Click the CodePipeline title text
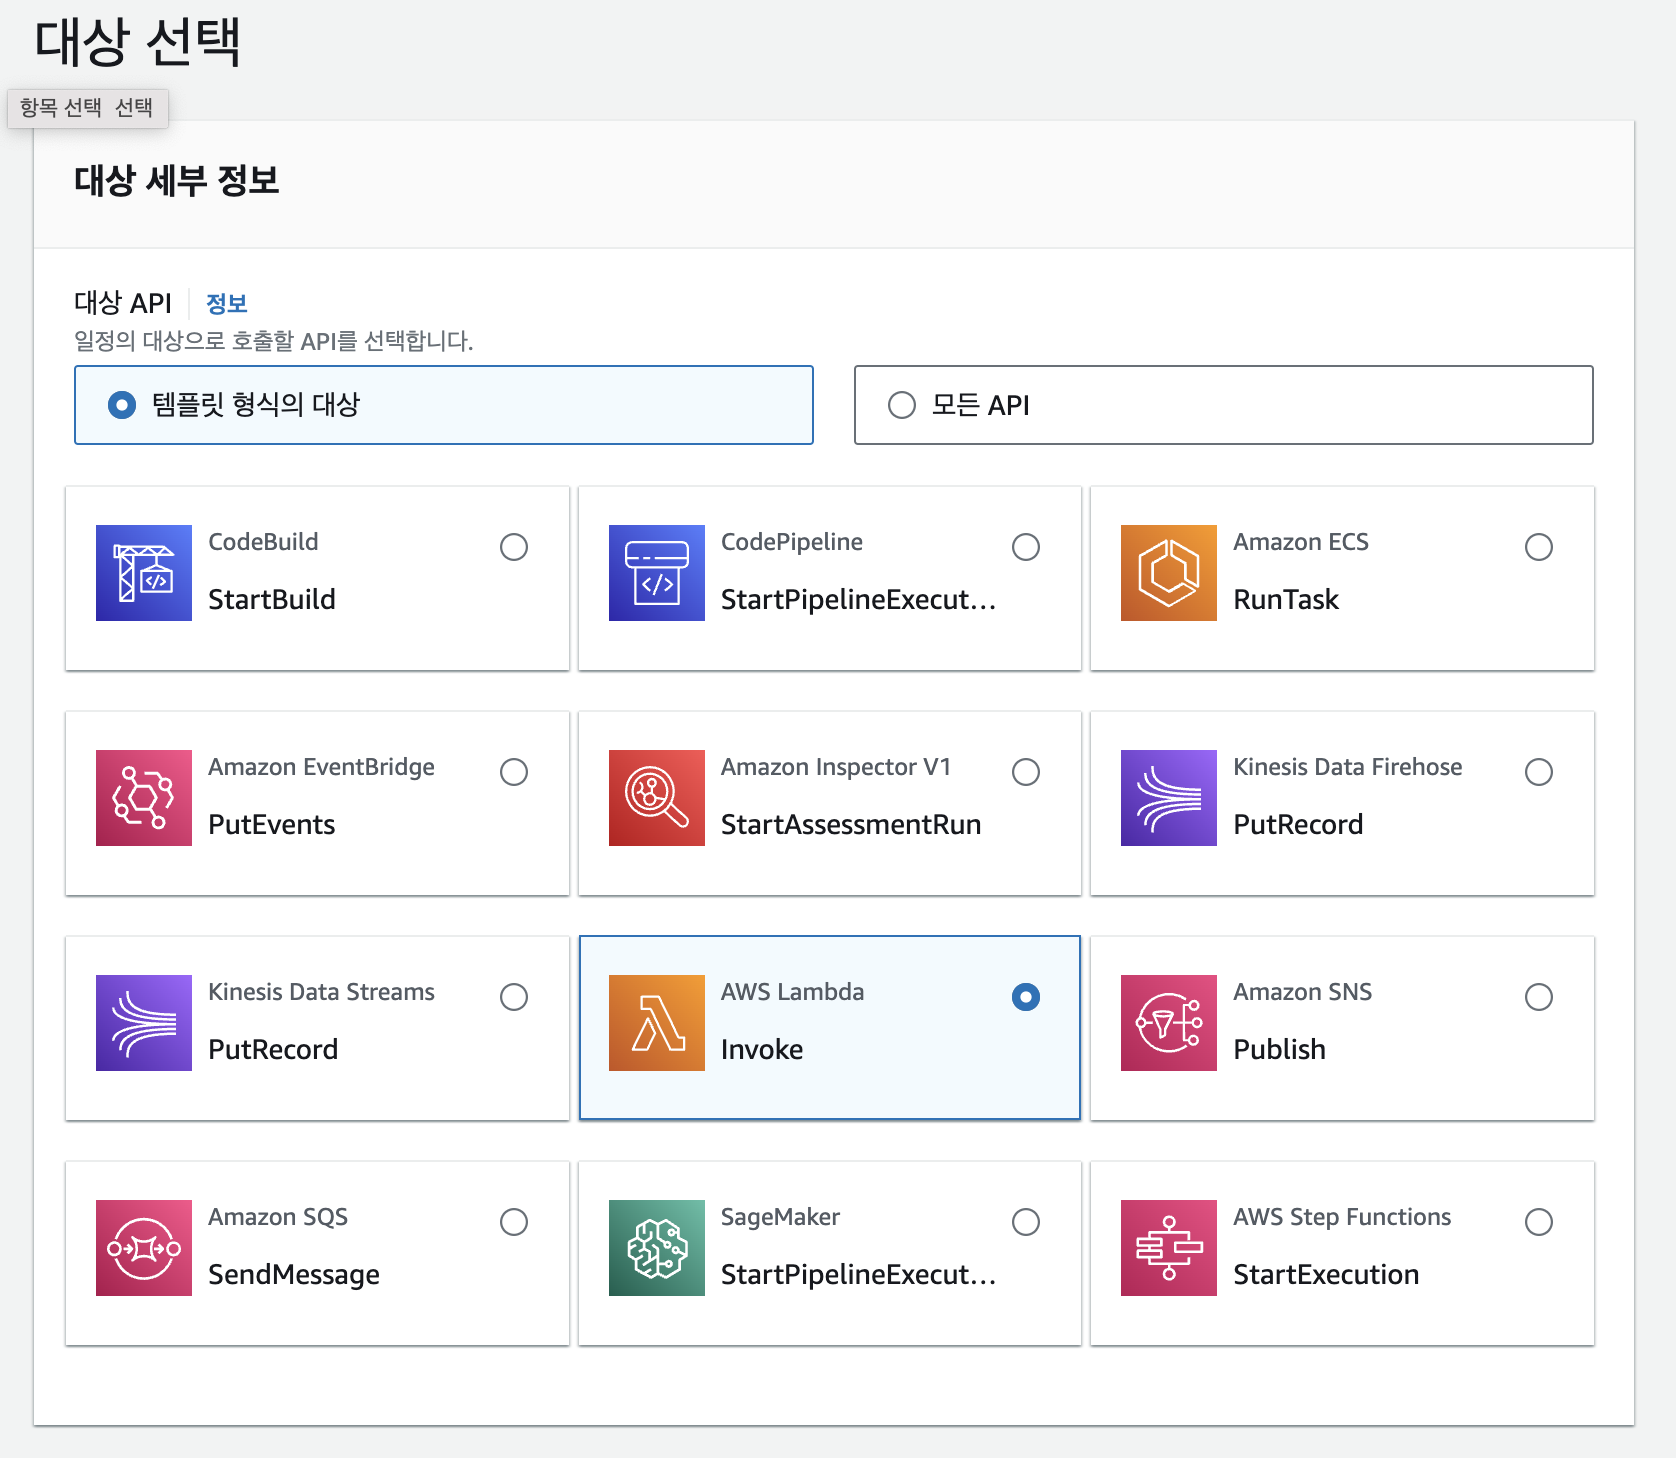 pyautogui.click(x=792, y=542)
